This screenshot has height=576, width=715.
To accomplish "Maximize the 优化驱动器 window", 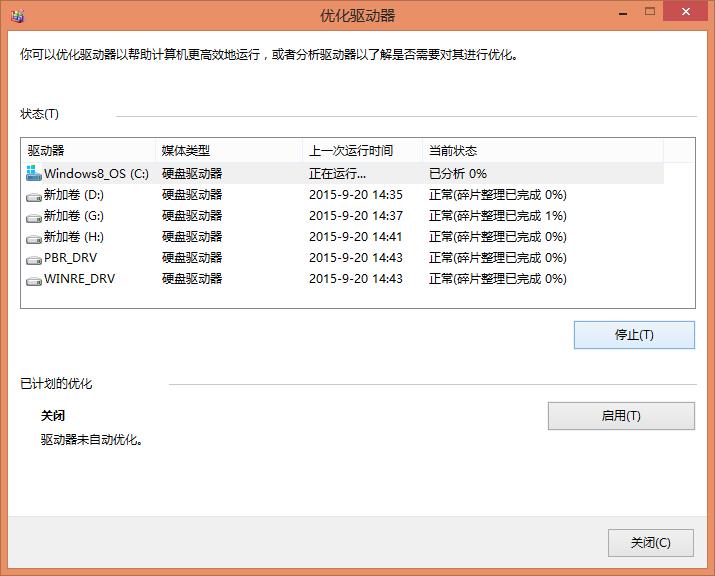I will click(650, 12).
